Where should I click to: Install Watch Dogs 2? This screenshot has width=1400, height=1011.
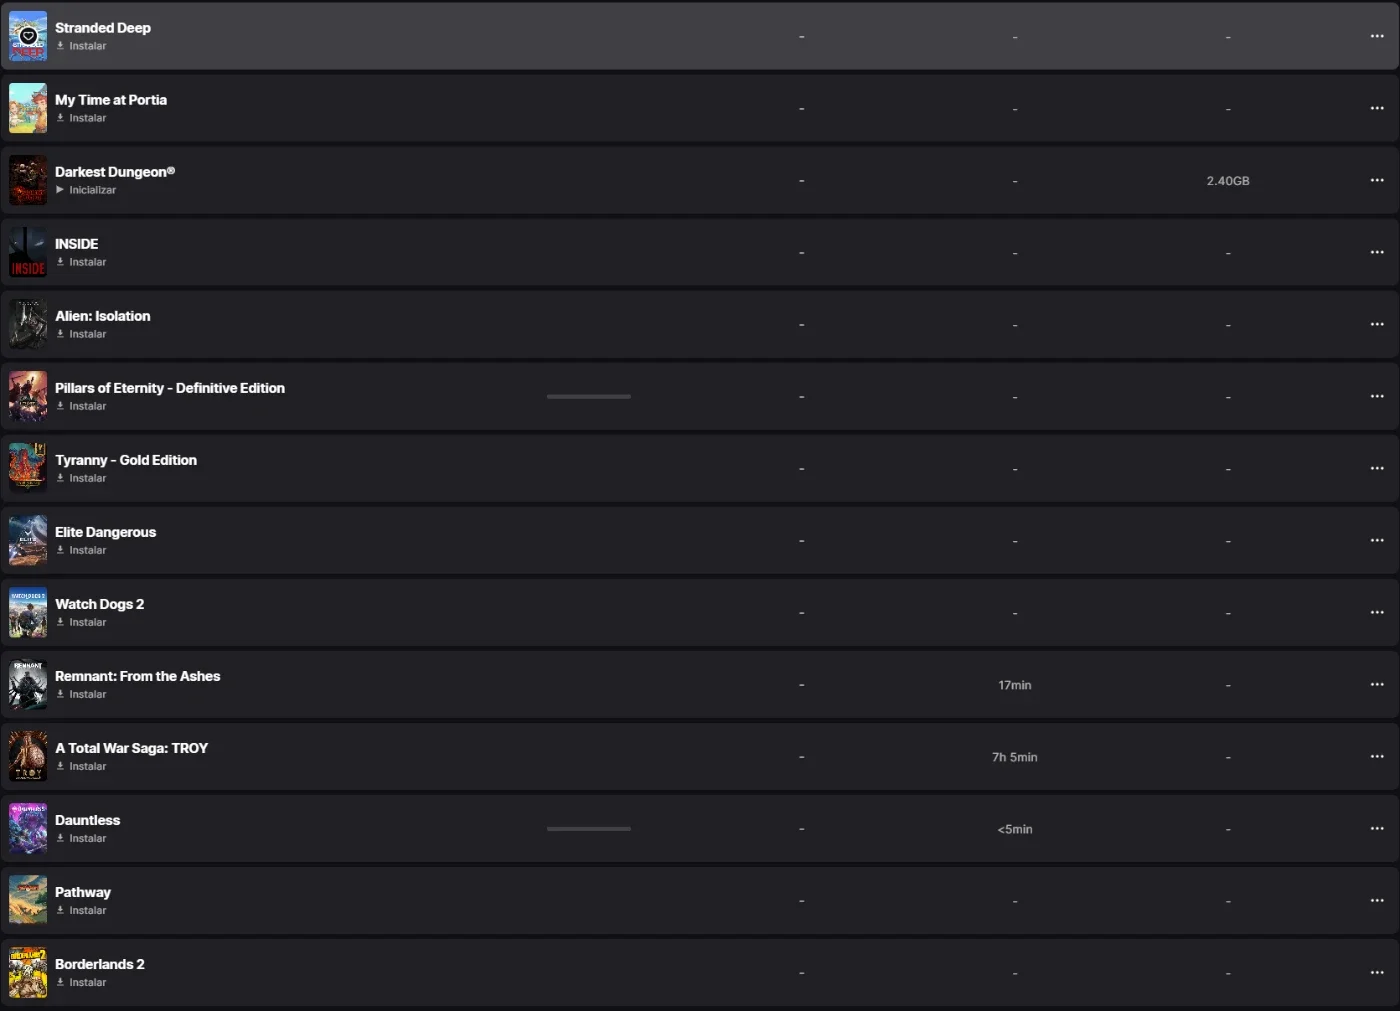tap(81, 622)
